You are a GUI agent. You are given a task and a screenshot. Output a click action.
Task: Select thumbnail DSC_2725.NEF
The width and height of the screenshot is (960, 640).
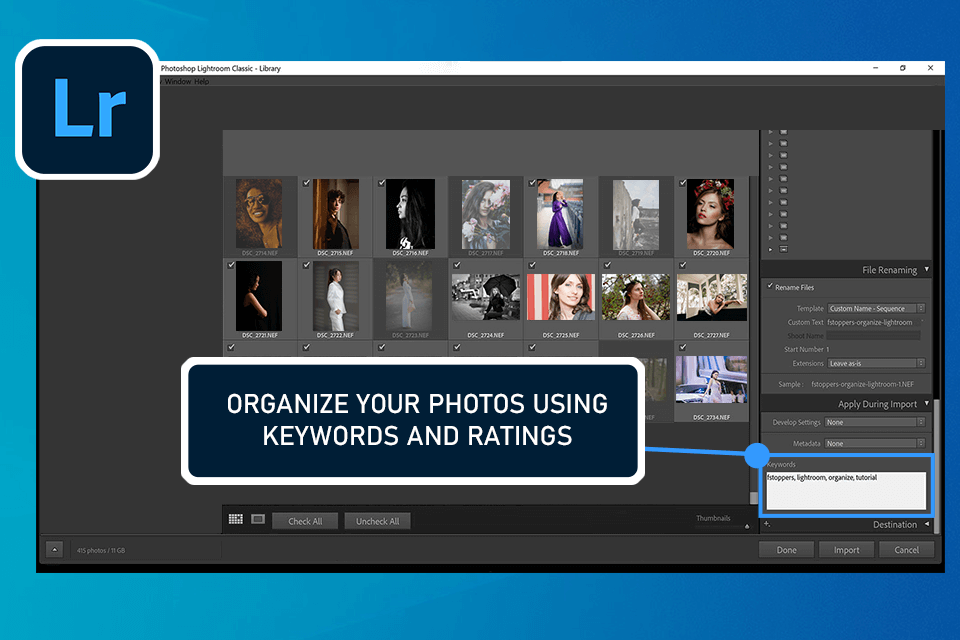[561, 297]
